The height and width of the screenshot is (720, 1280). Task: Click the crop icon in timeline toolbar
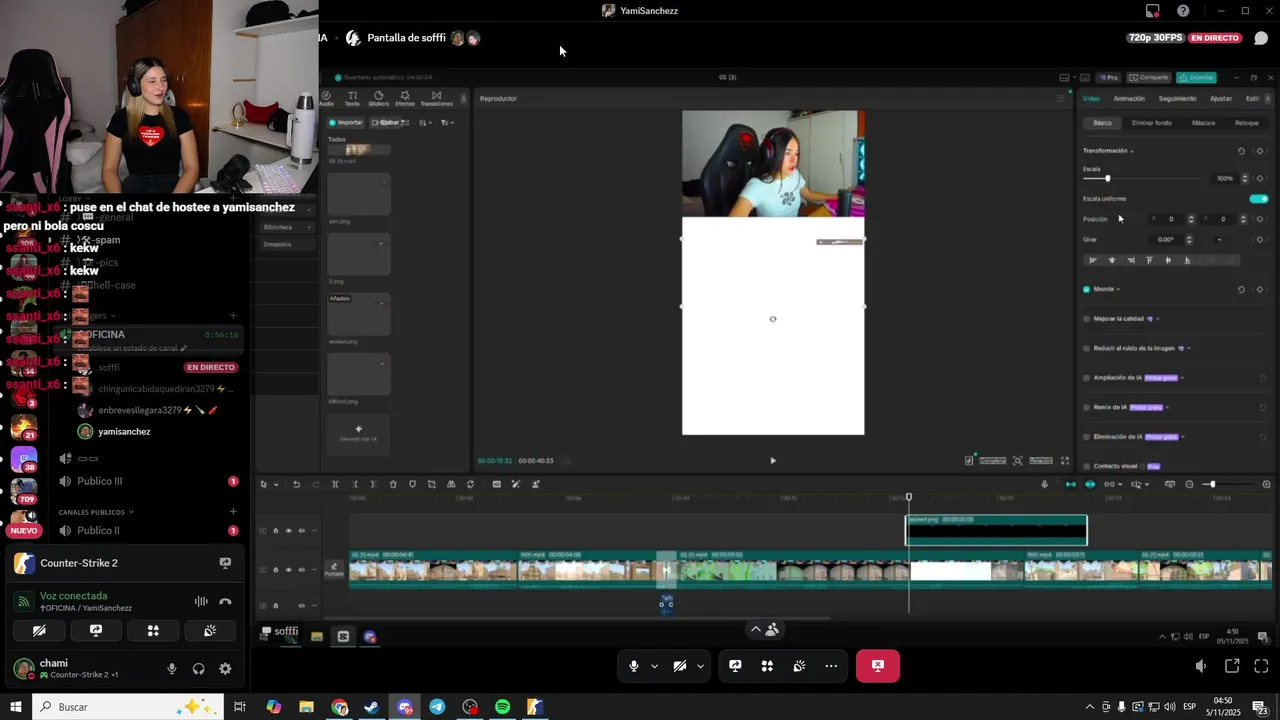coord(432,484)
